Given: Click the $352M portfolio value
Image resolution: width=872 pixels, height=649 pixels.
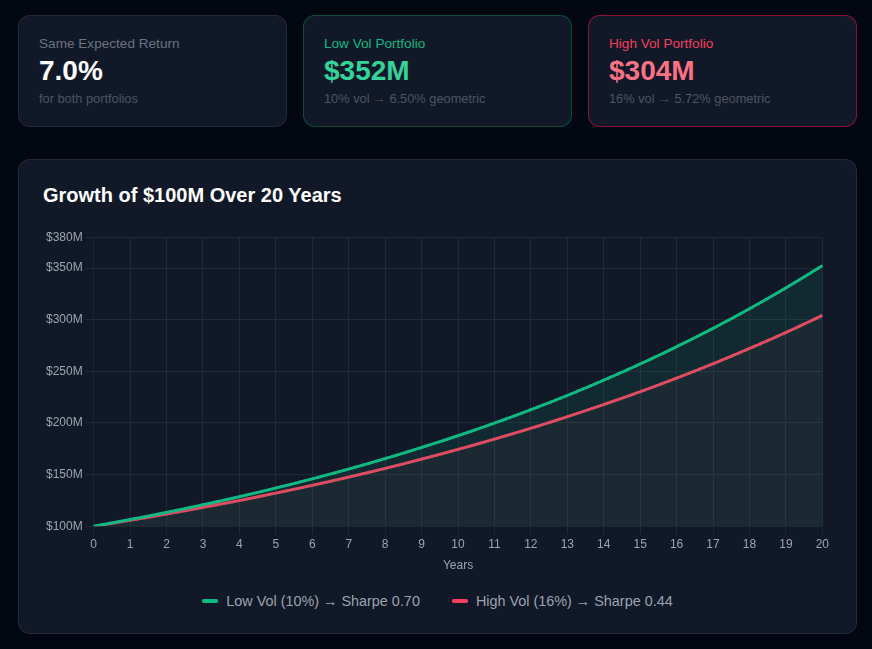Looking at the screenshot, I should [x=367, y=71].
